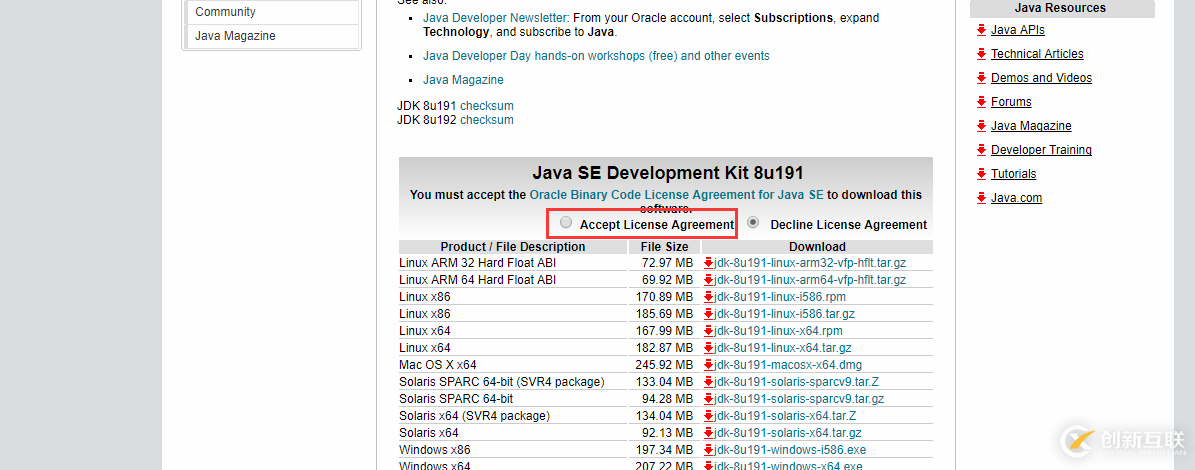Open Java Magazine link under Java Resources

[x=1031, y=126]
